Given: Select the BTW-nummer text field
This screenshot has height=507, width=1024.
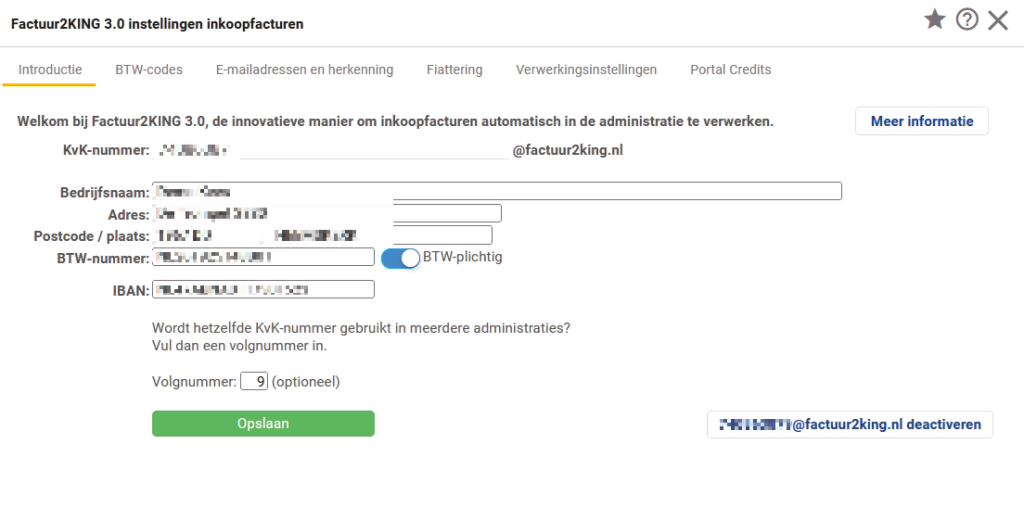Looking at the screenshot, I should 263,258.
